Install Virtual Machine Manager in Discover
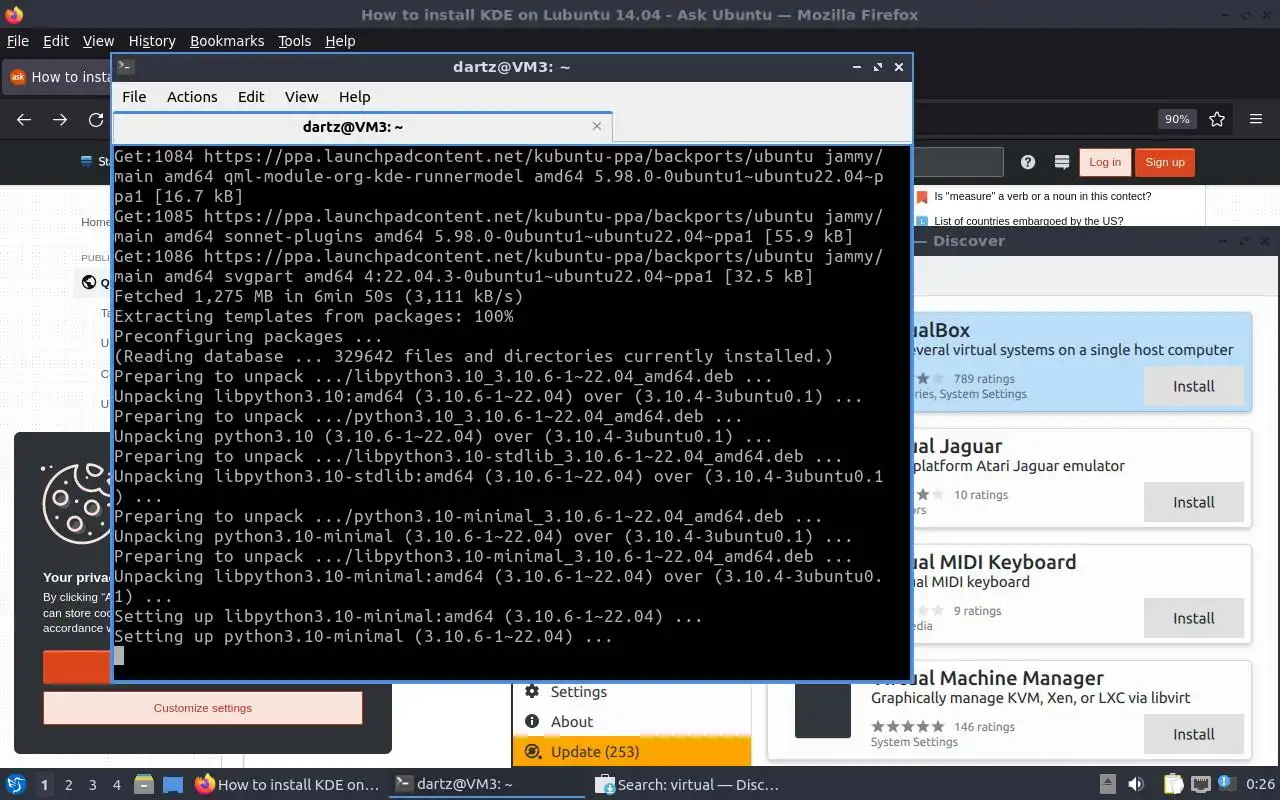Screen dimensions: 1280x800 coord(1193,734)
